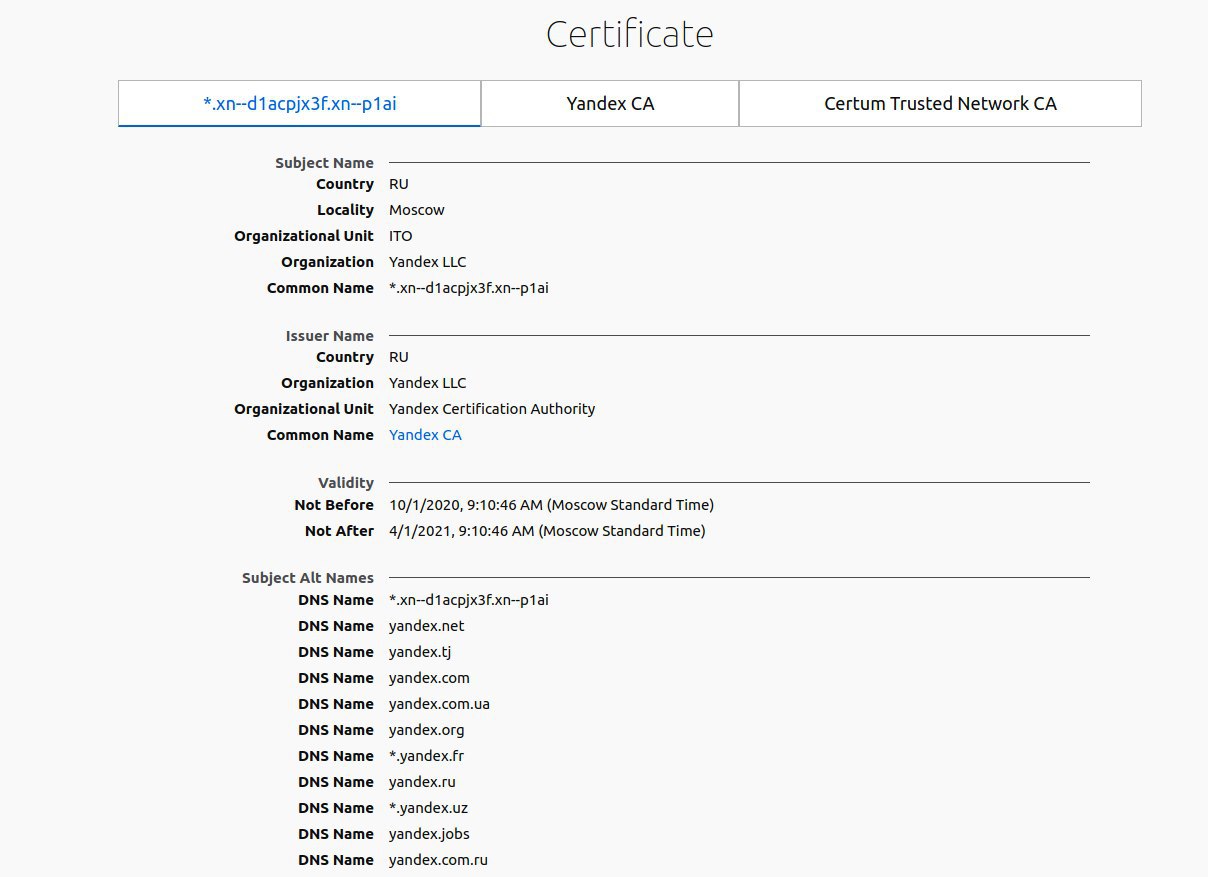The width and height of the screenshot is (1208, 877).
Task: Select the DNS name yandex.tj
Action: click(x=420, y=652)
